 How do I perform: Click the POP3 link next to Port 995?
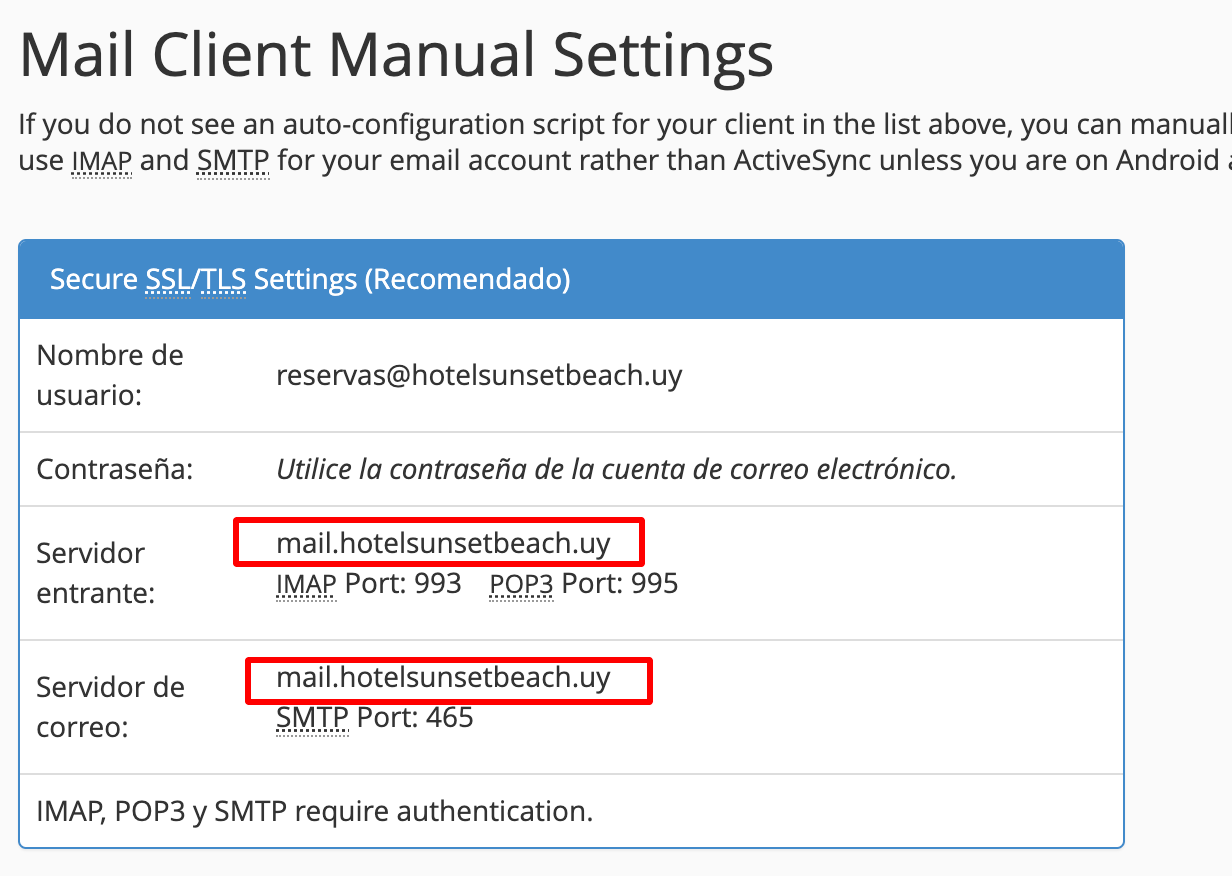(x=519, y=583)
